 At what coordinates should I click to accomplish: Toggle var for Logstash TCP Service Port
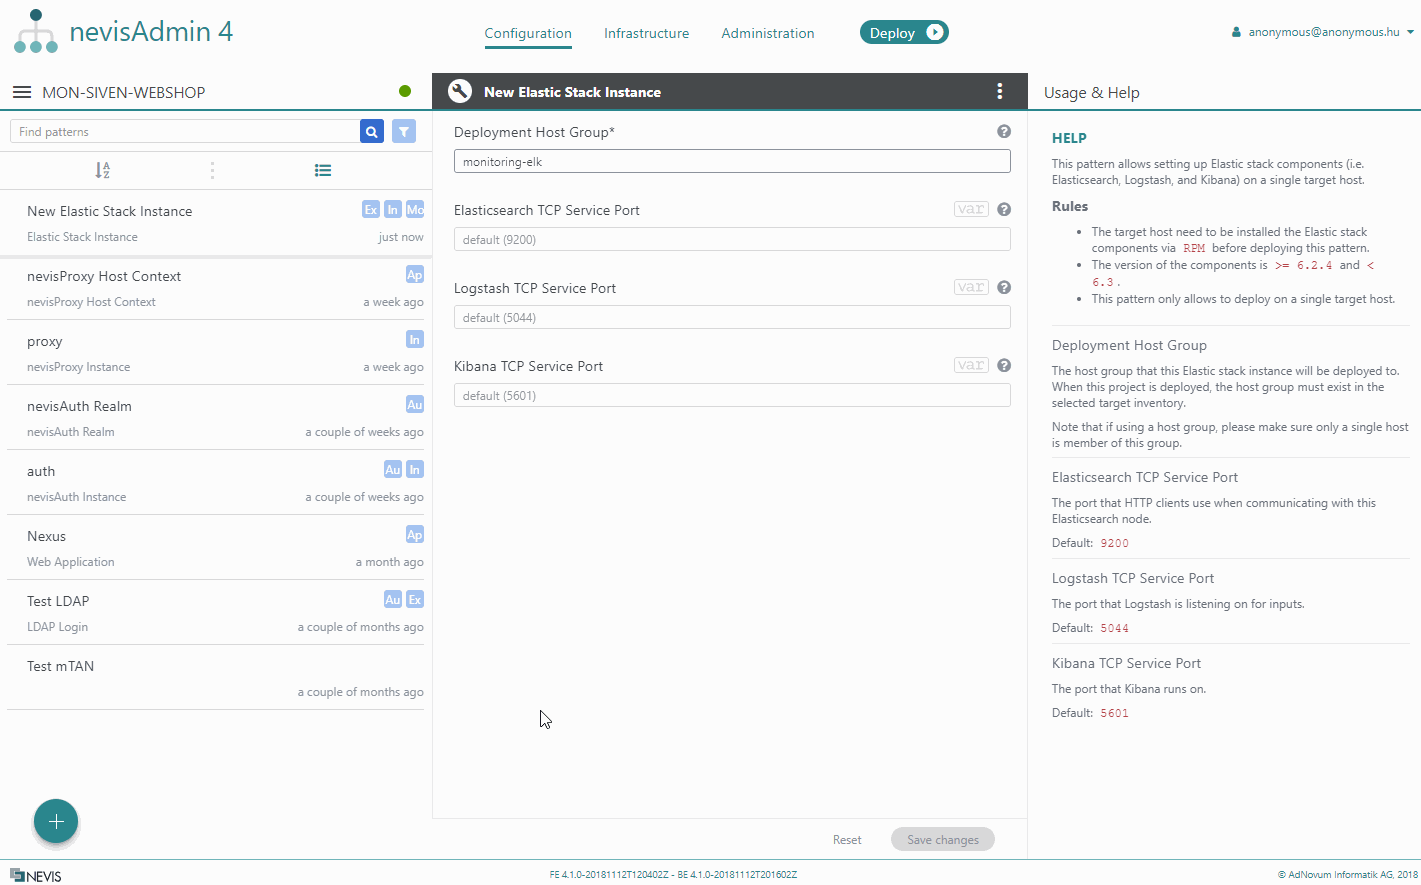coord(971,287)
